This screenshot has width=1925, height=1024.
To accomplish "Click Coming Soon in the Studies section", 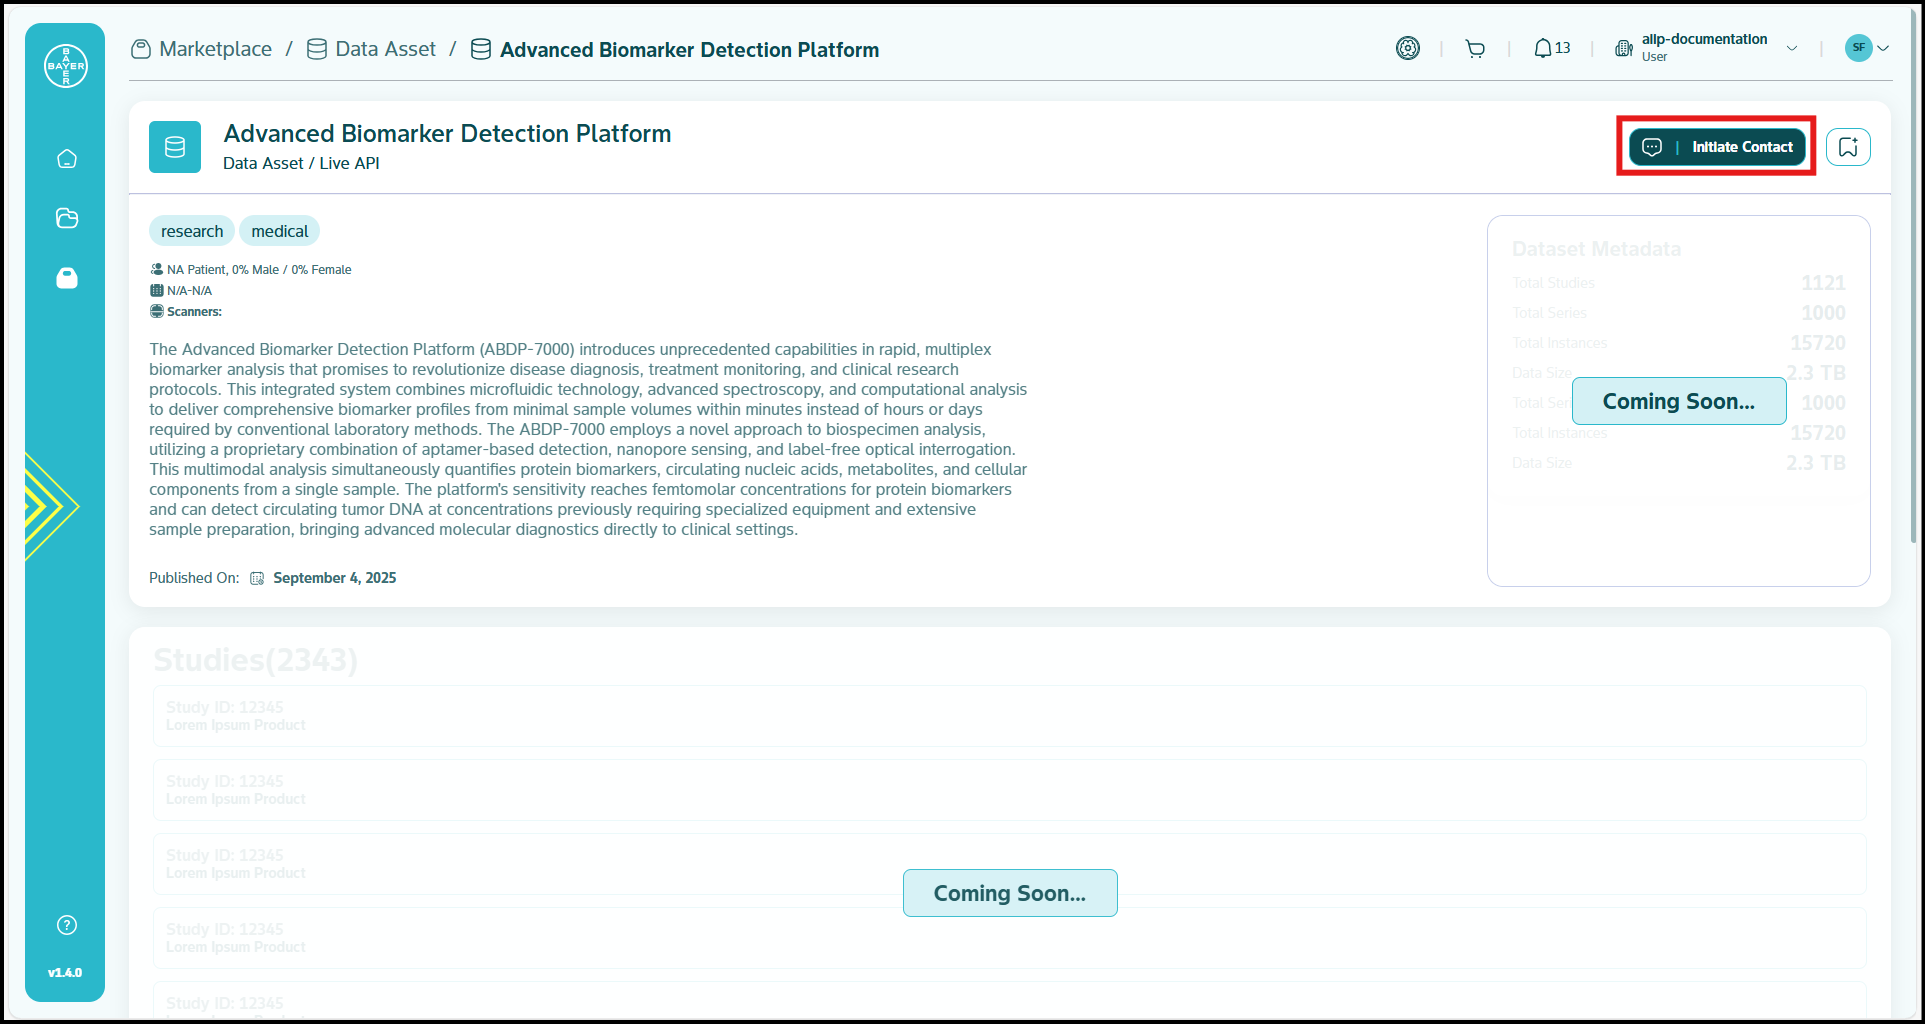I will pyautogui.click(x=1009, y=892).
